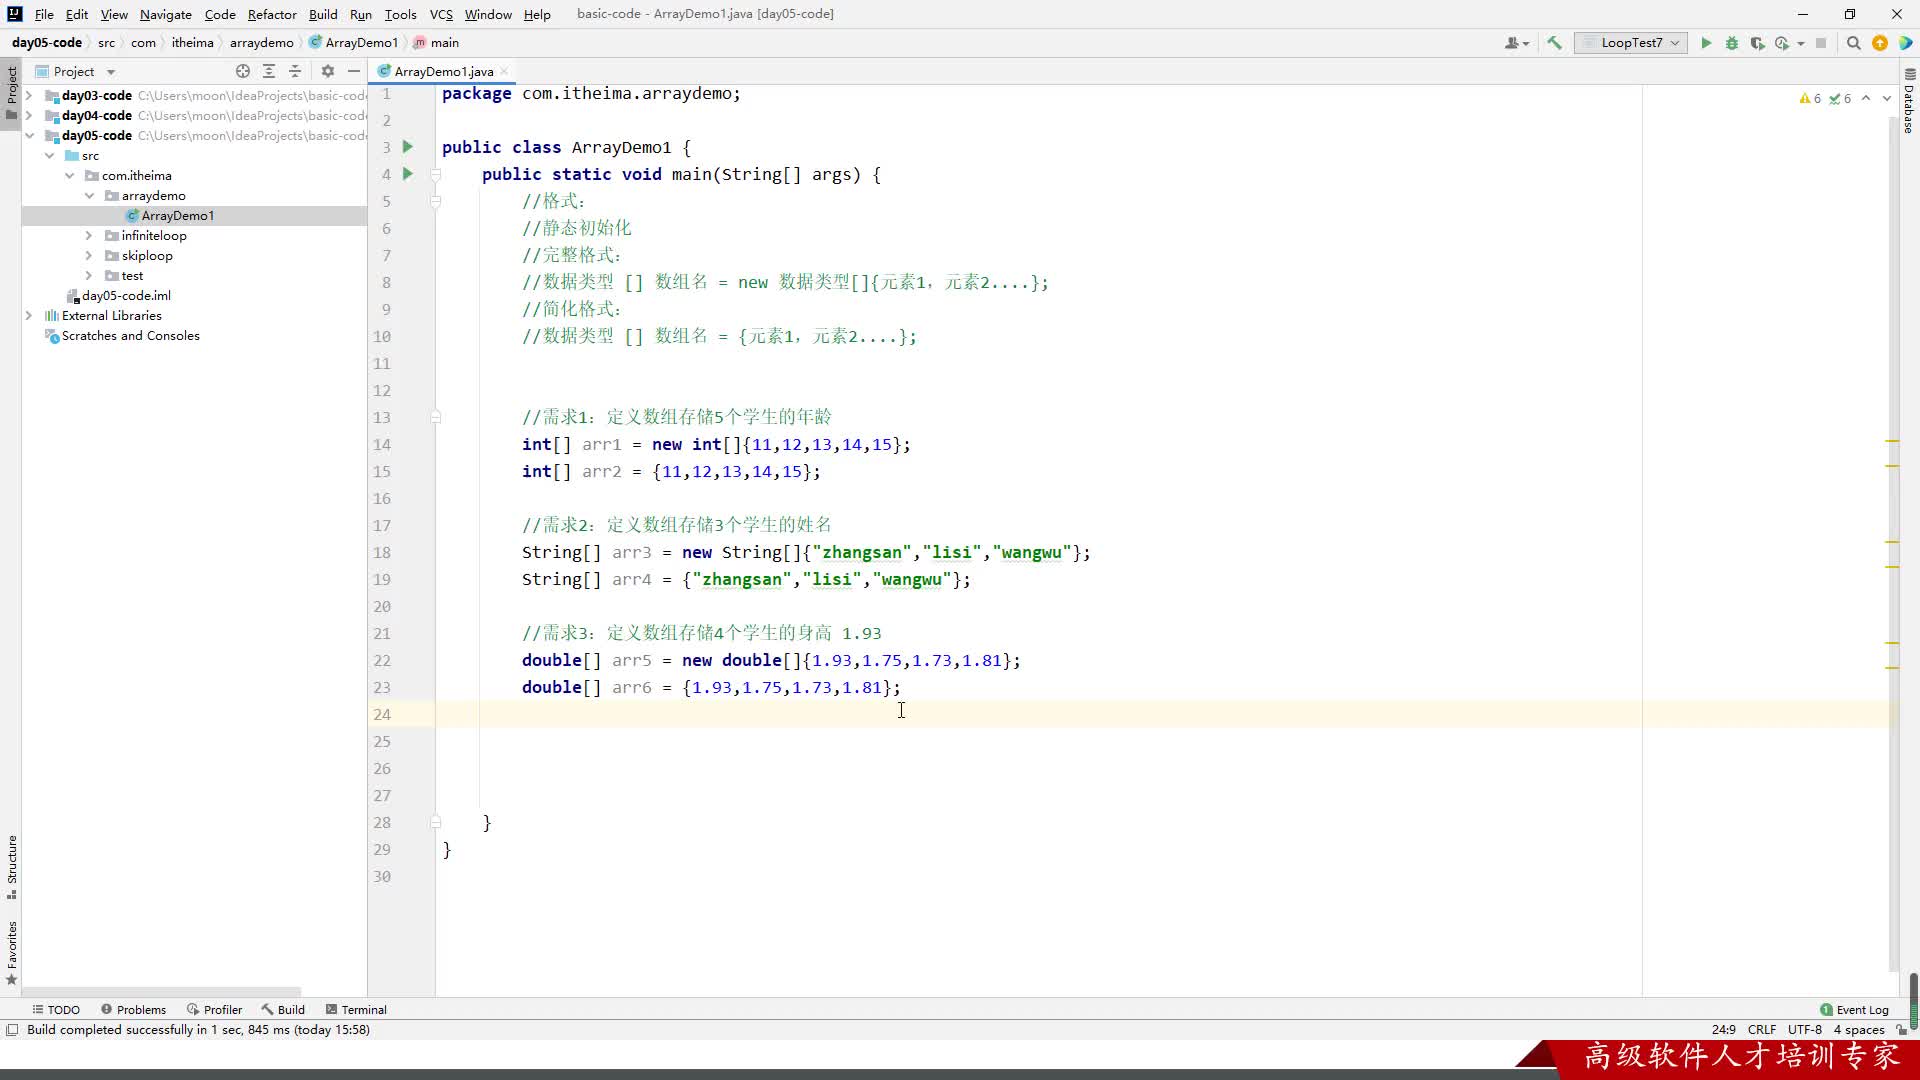Click the line 24 input field
Image resolution: width=1920 pixels, height=1080 pixels.
(x=902, y=712)
